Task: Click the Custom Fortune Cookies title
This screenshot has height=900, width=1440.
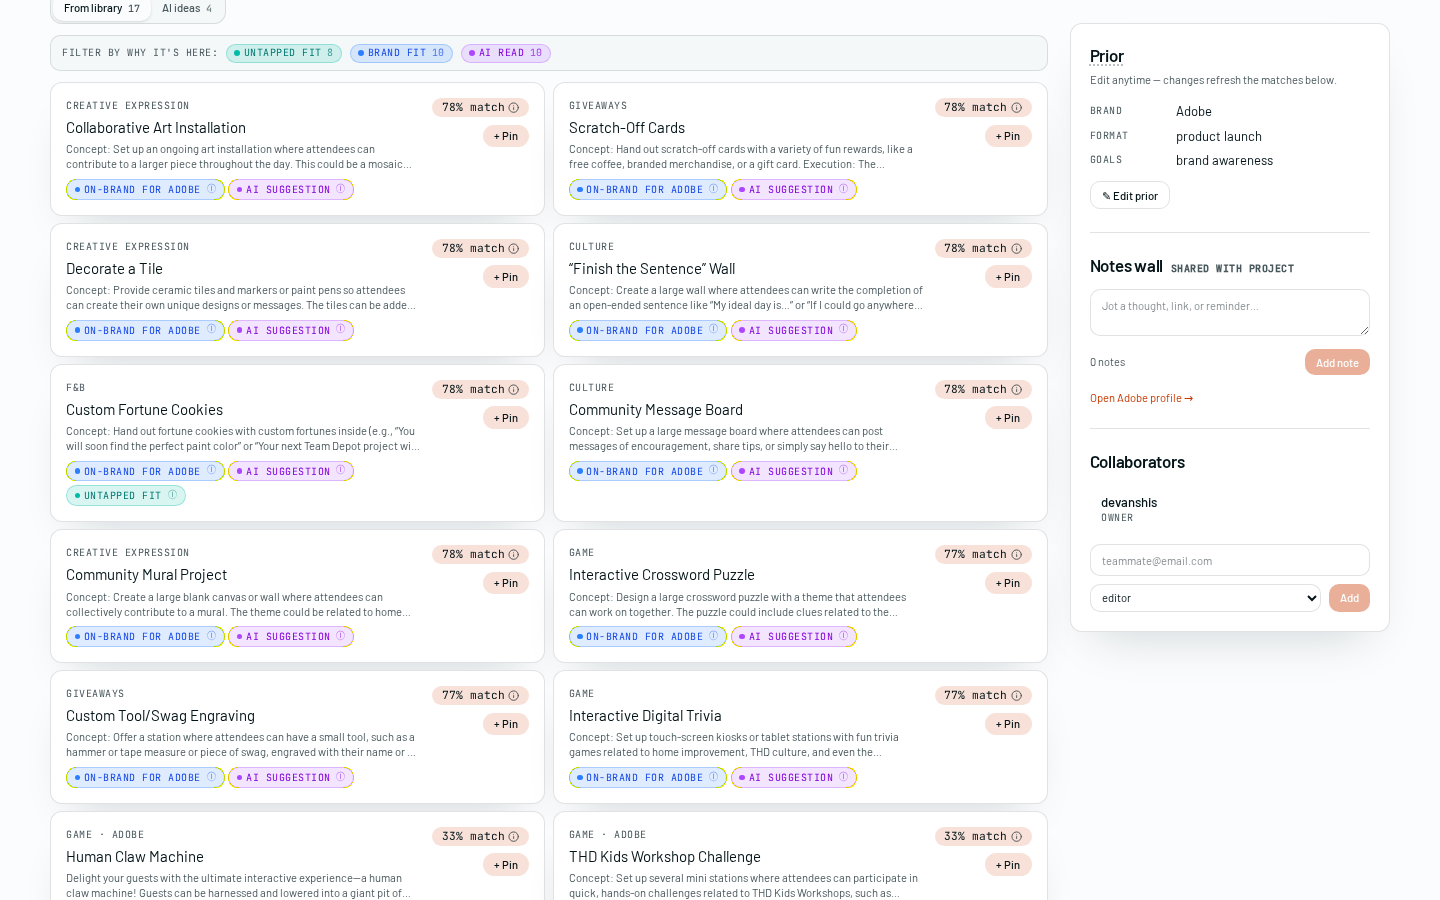Action: 144,410
